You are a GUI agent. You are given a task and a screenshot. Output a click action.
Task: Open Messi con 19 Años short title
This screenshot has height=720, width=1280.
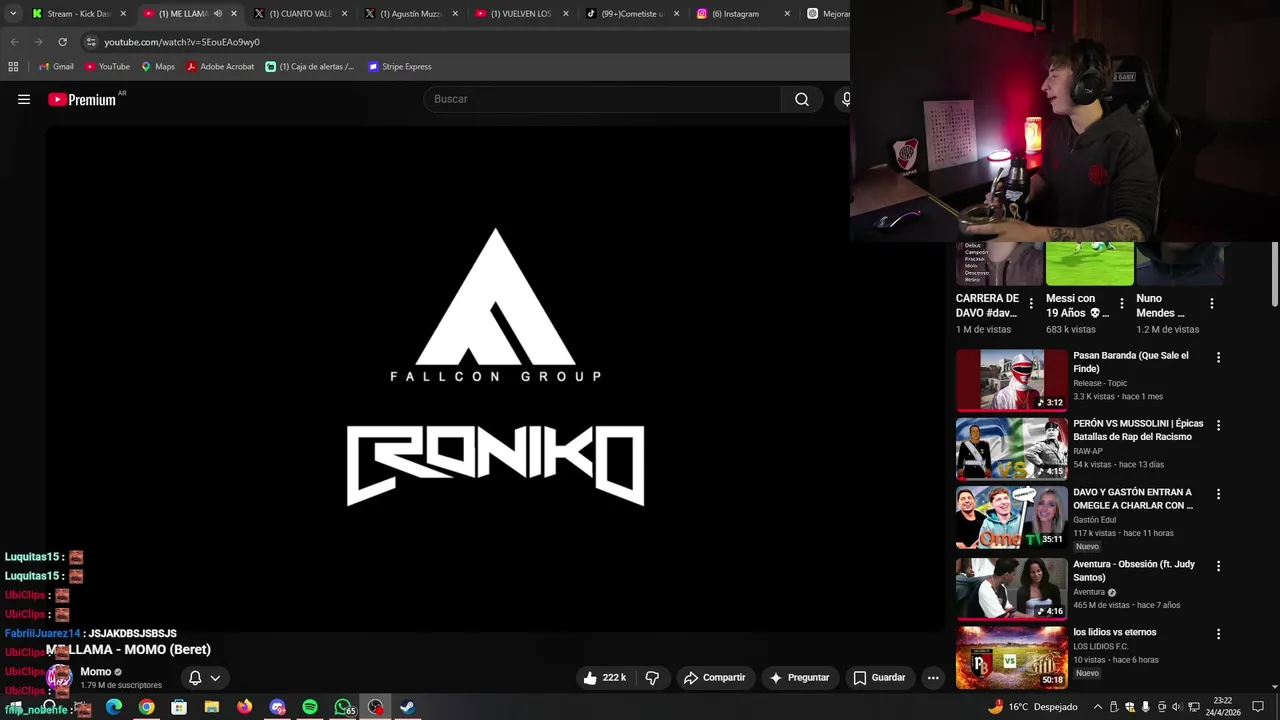click(x=1078, y=305)
